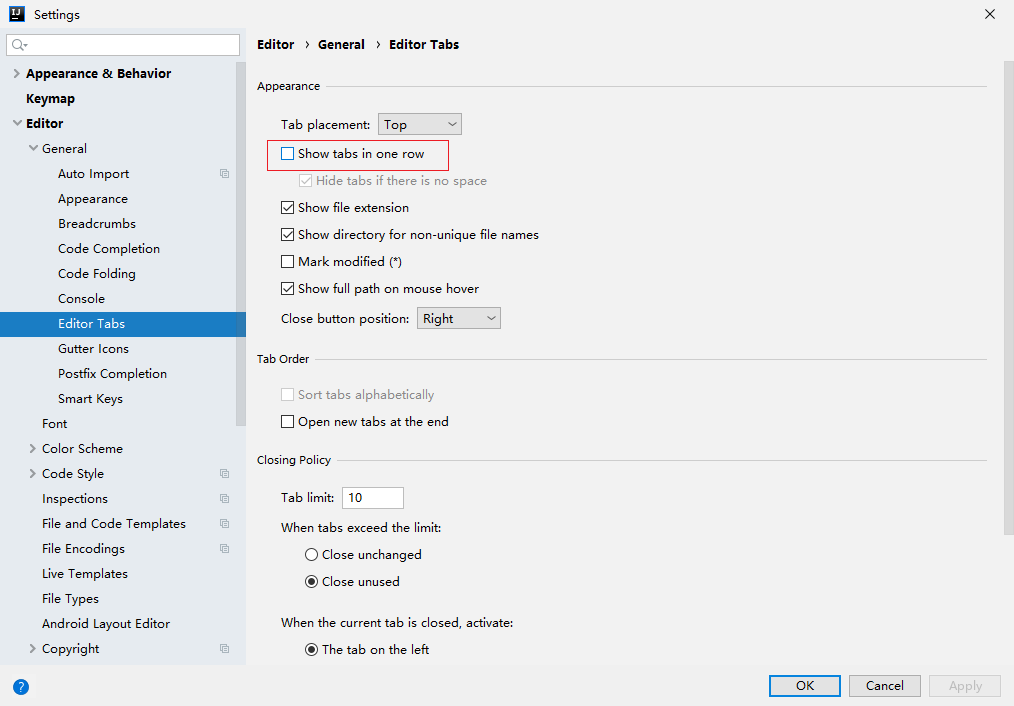Click the settings tree scrollbar
Screen dimensions: 1014x706
click(x=241, y=244)
